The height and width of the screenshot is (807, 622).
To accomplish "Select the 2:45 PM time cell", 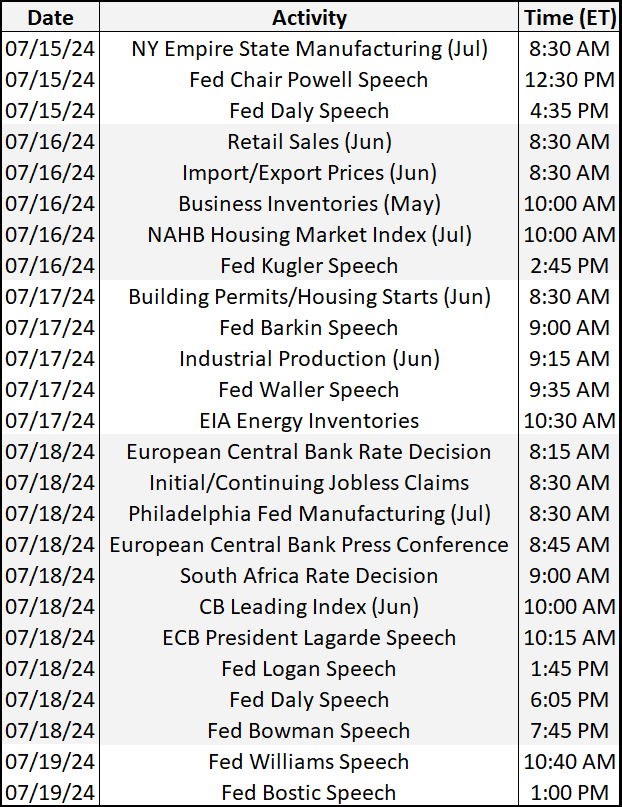I will (x=569, y=266).
